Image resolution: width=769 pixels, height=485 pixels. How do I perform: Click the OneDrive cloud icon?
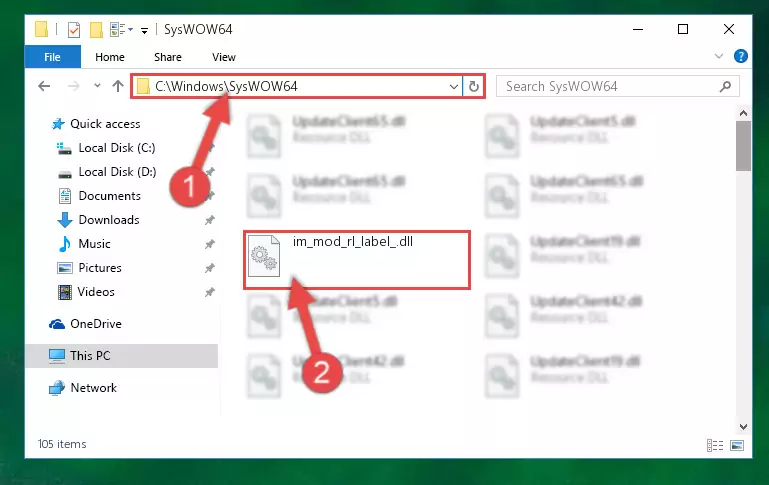(x=57, y=324)
